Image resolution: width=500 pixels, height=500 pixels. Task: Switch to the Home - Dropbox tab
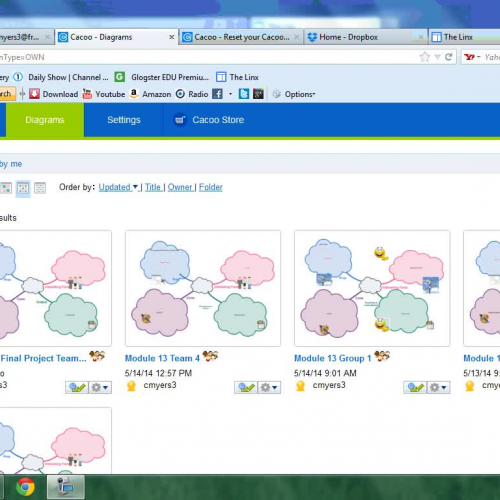click(x=366, y=37)
